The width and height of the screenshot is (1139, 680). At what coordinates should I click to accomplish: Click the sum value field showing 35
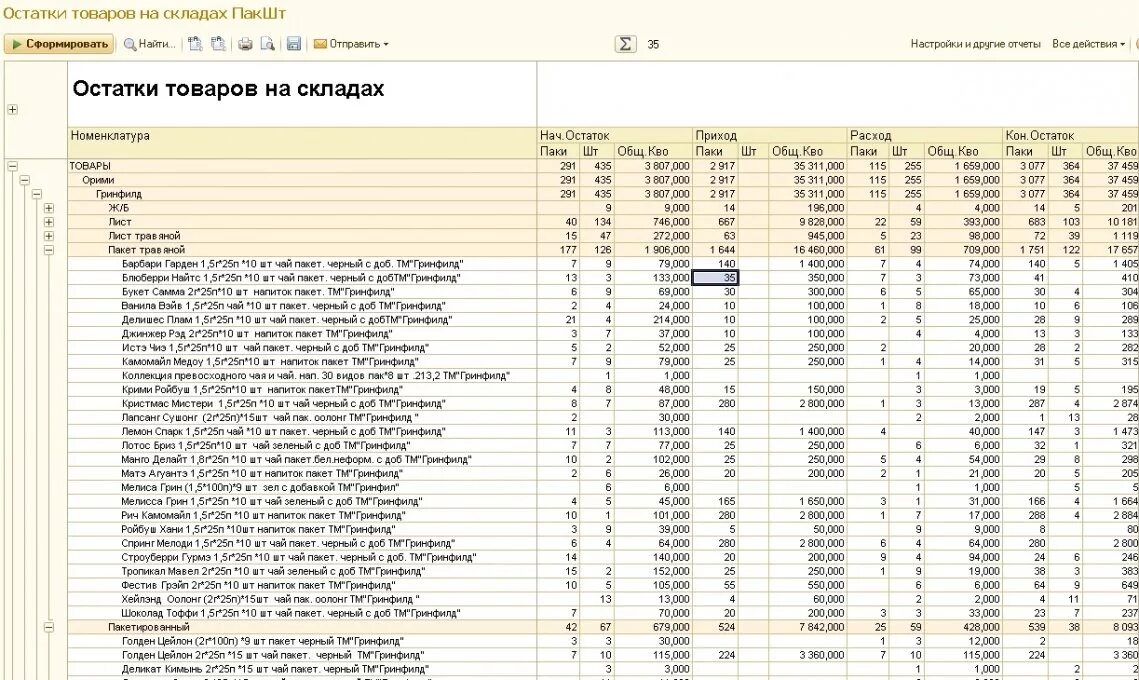click(653, 44)
